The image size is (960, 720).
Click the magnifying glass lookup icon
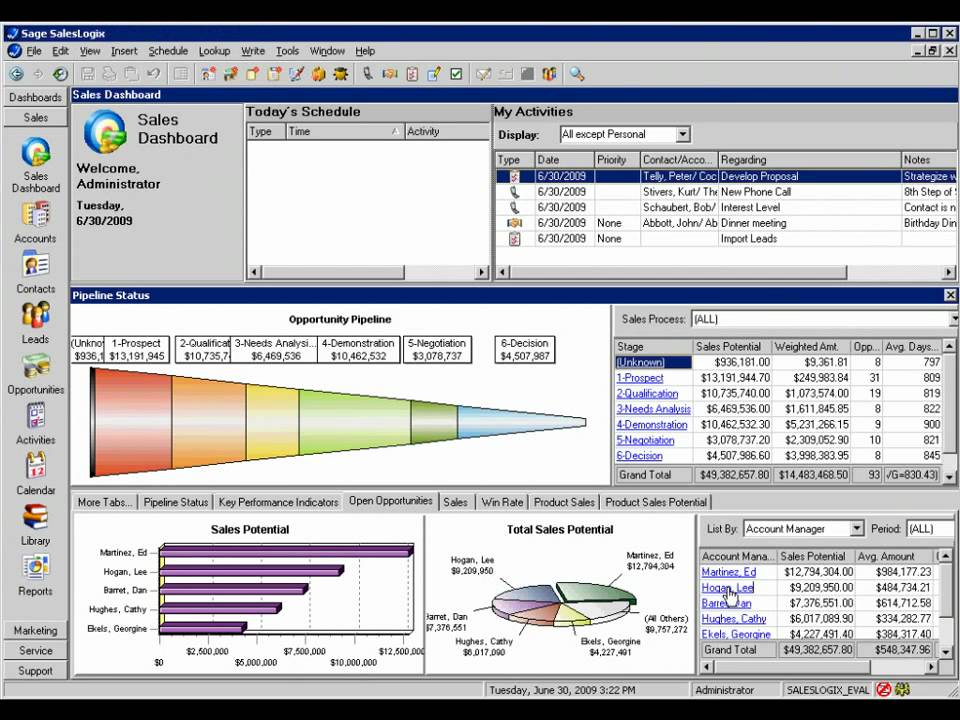pos(576,74)
